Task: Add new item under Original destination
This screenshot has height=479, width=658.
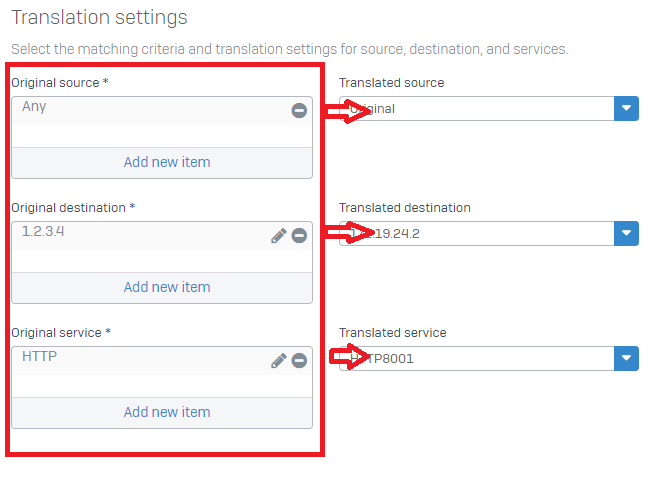Action: pyautogui.click(x=167, y=287)
